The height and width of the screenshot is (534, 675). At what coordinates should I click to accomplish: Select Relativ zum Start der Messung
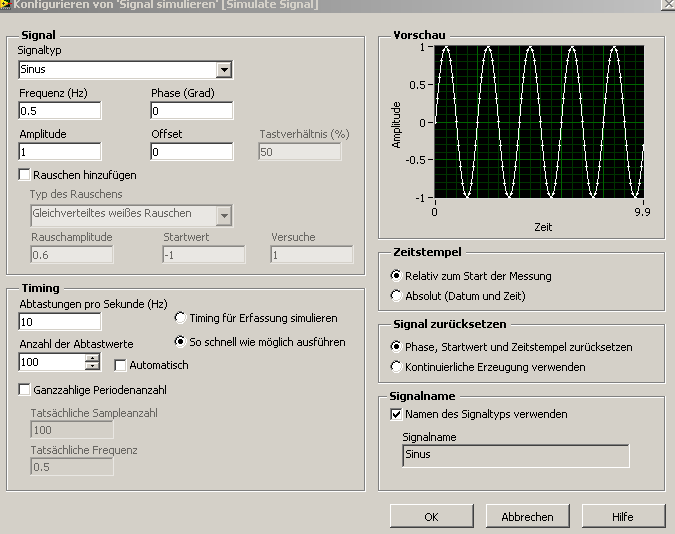tap(396, 276)
